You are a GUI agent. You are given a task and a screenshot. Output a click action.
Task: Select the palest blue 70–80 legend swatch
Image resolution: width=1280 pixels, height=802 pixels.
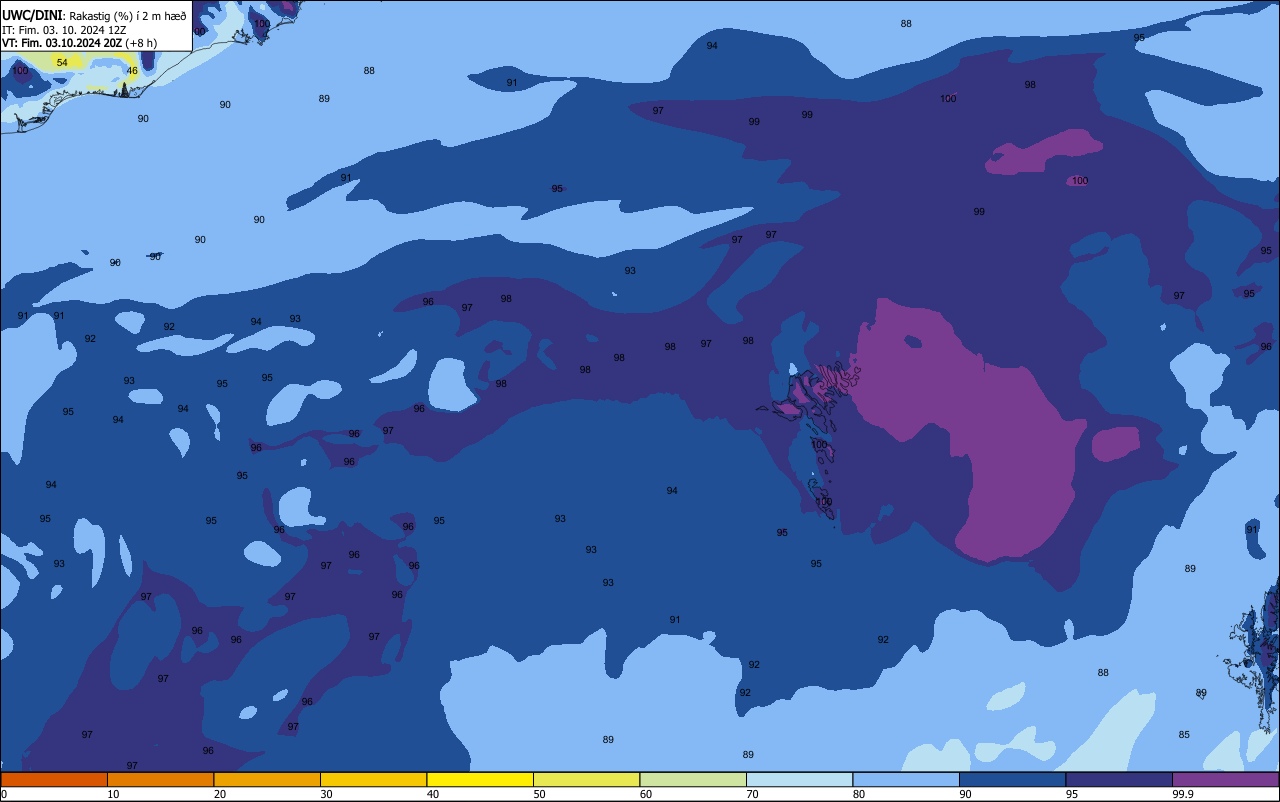[x=799, y=779]
